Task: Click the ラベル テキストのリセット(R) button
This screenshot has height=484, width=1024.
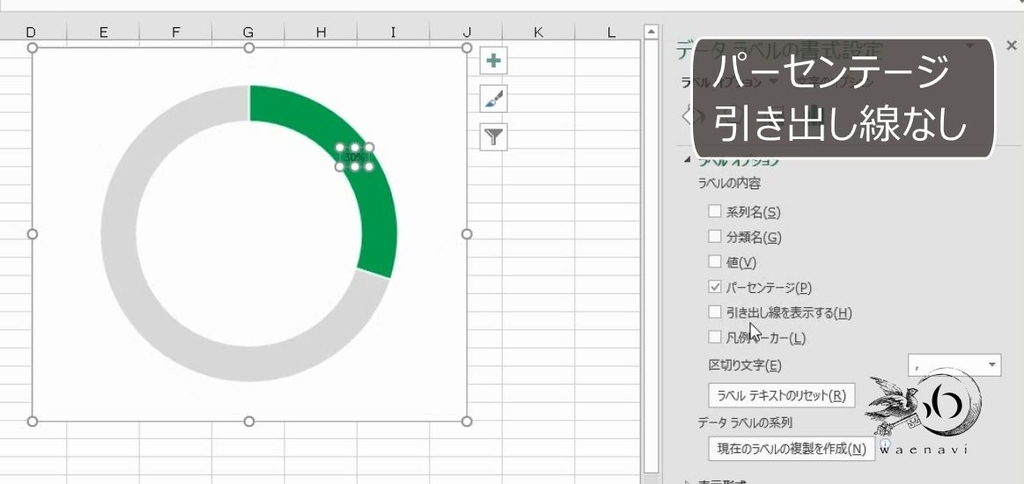Action: pyautogui.click(x=782, y=395)
